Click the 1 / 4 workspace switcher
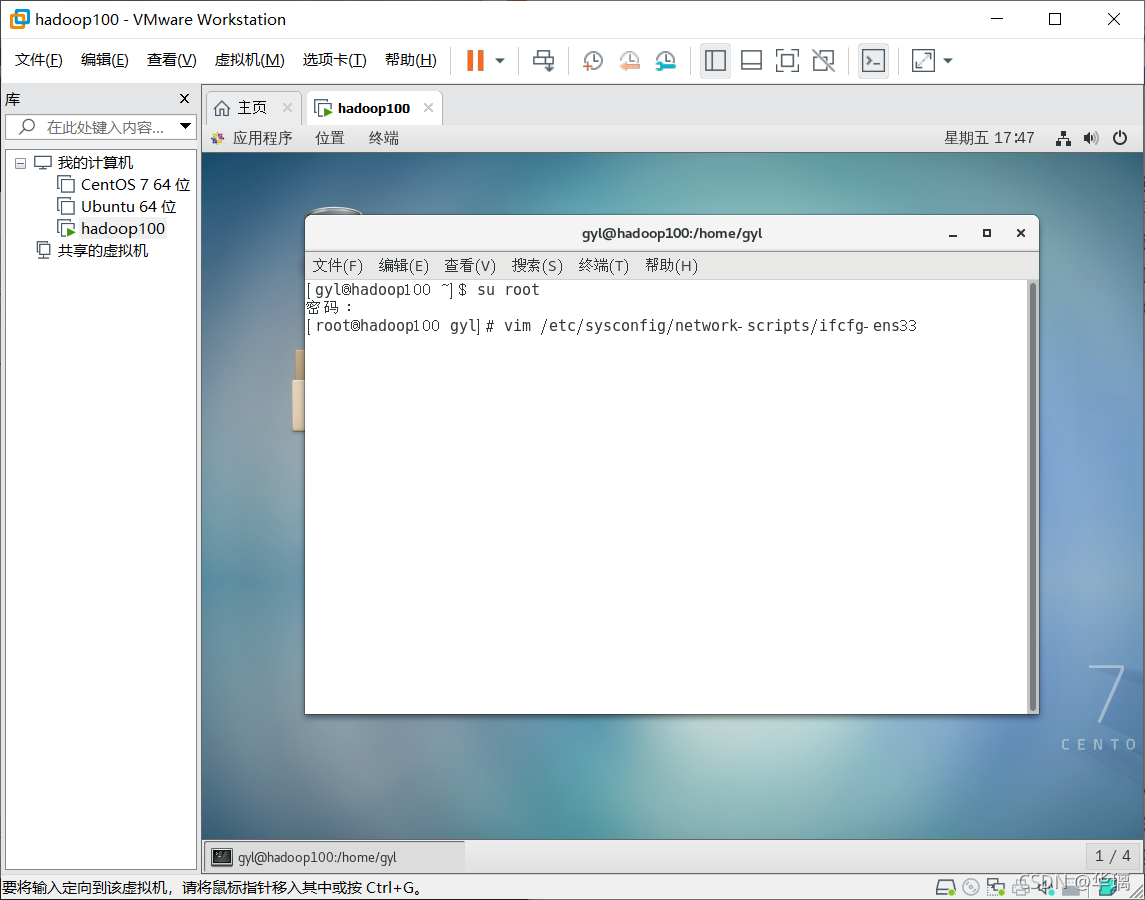1145x900 pixels. (1113, 855)
